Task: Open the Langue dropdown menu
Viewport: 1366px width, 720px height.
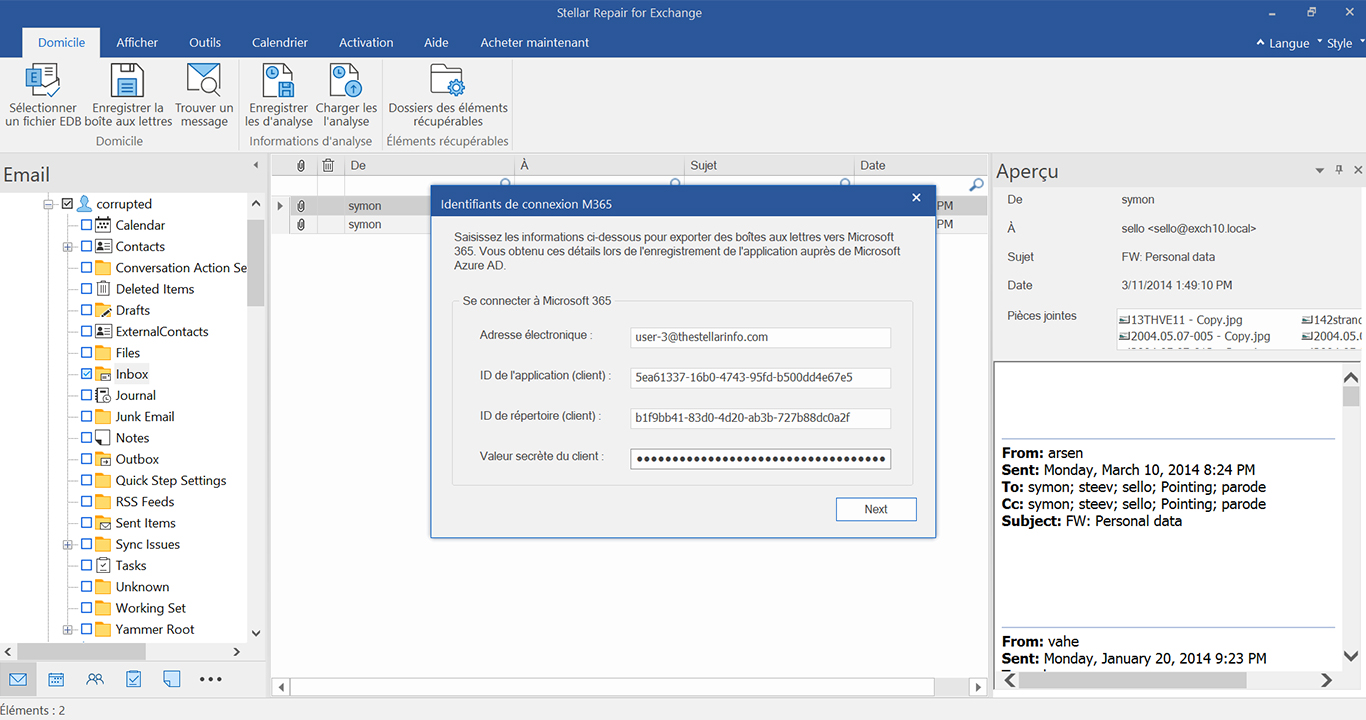Action: point(1283,43)
